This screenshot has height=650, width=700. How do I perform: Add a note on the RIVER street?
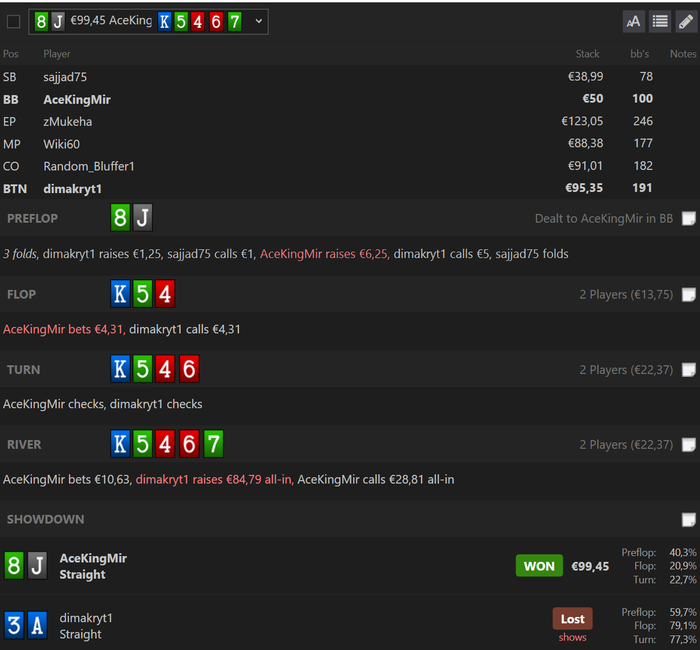coord(689,445)
